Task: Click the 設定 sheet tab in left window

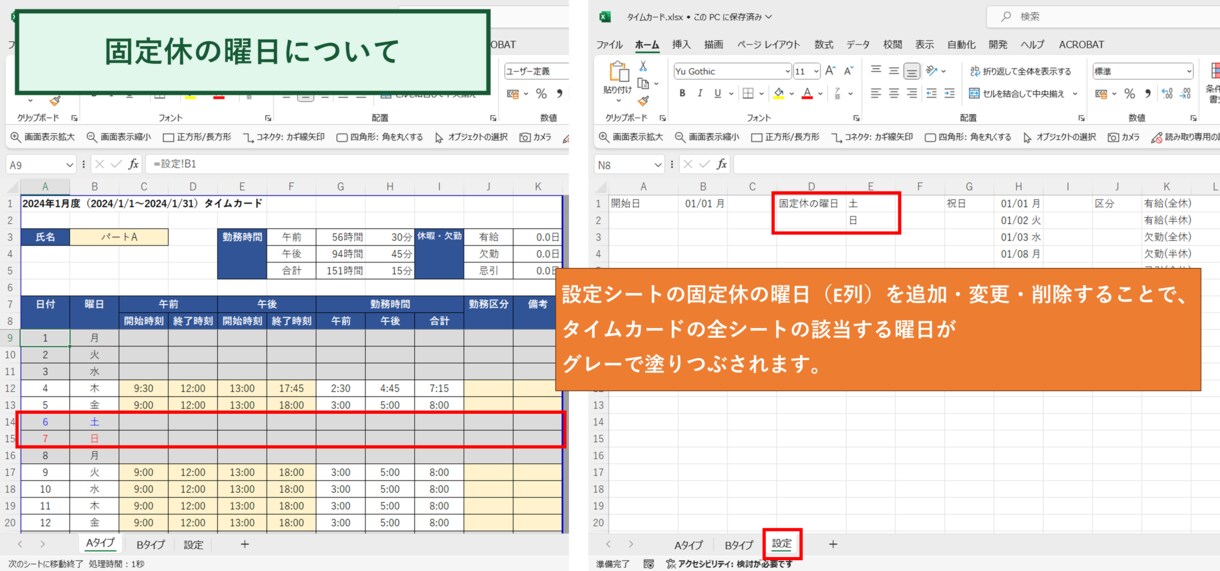Action: point(193,545)
